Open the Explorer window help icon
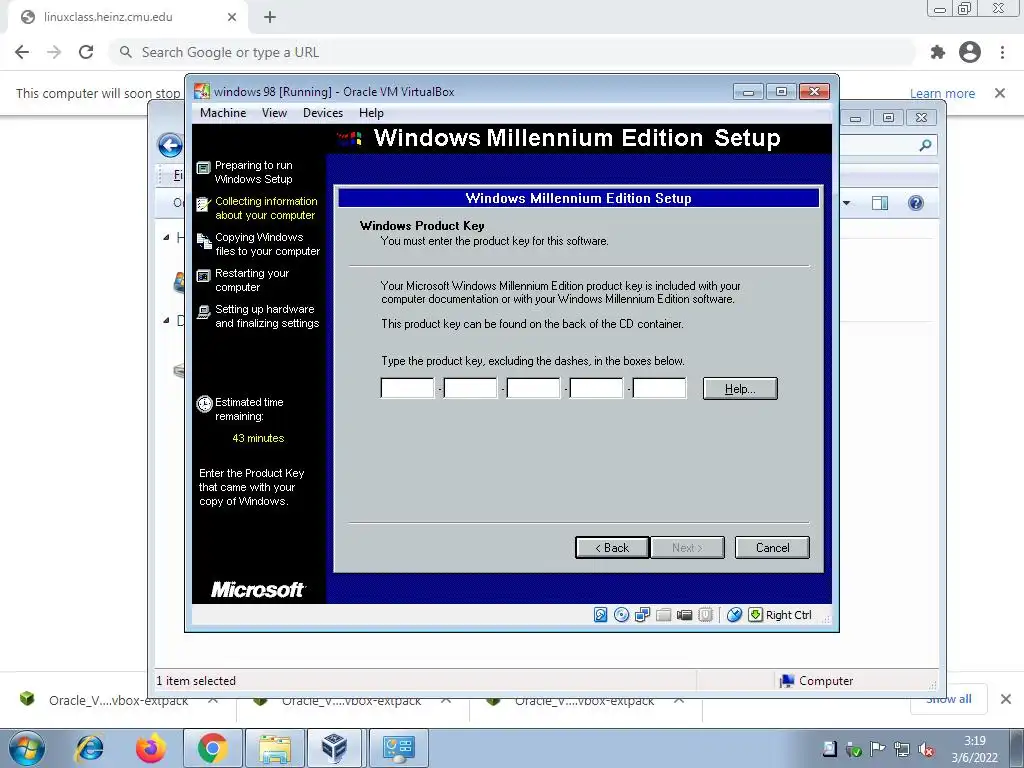The image size is (1024, 768). pyautogui.click(x=916, y=203)
